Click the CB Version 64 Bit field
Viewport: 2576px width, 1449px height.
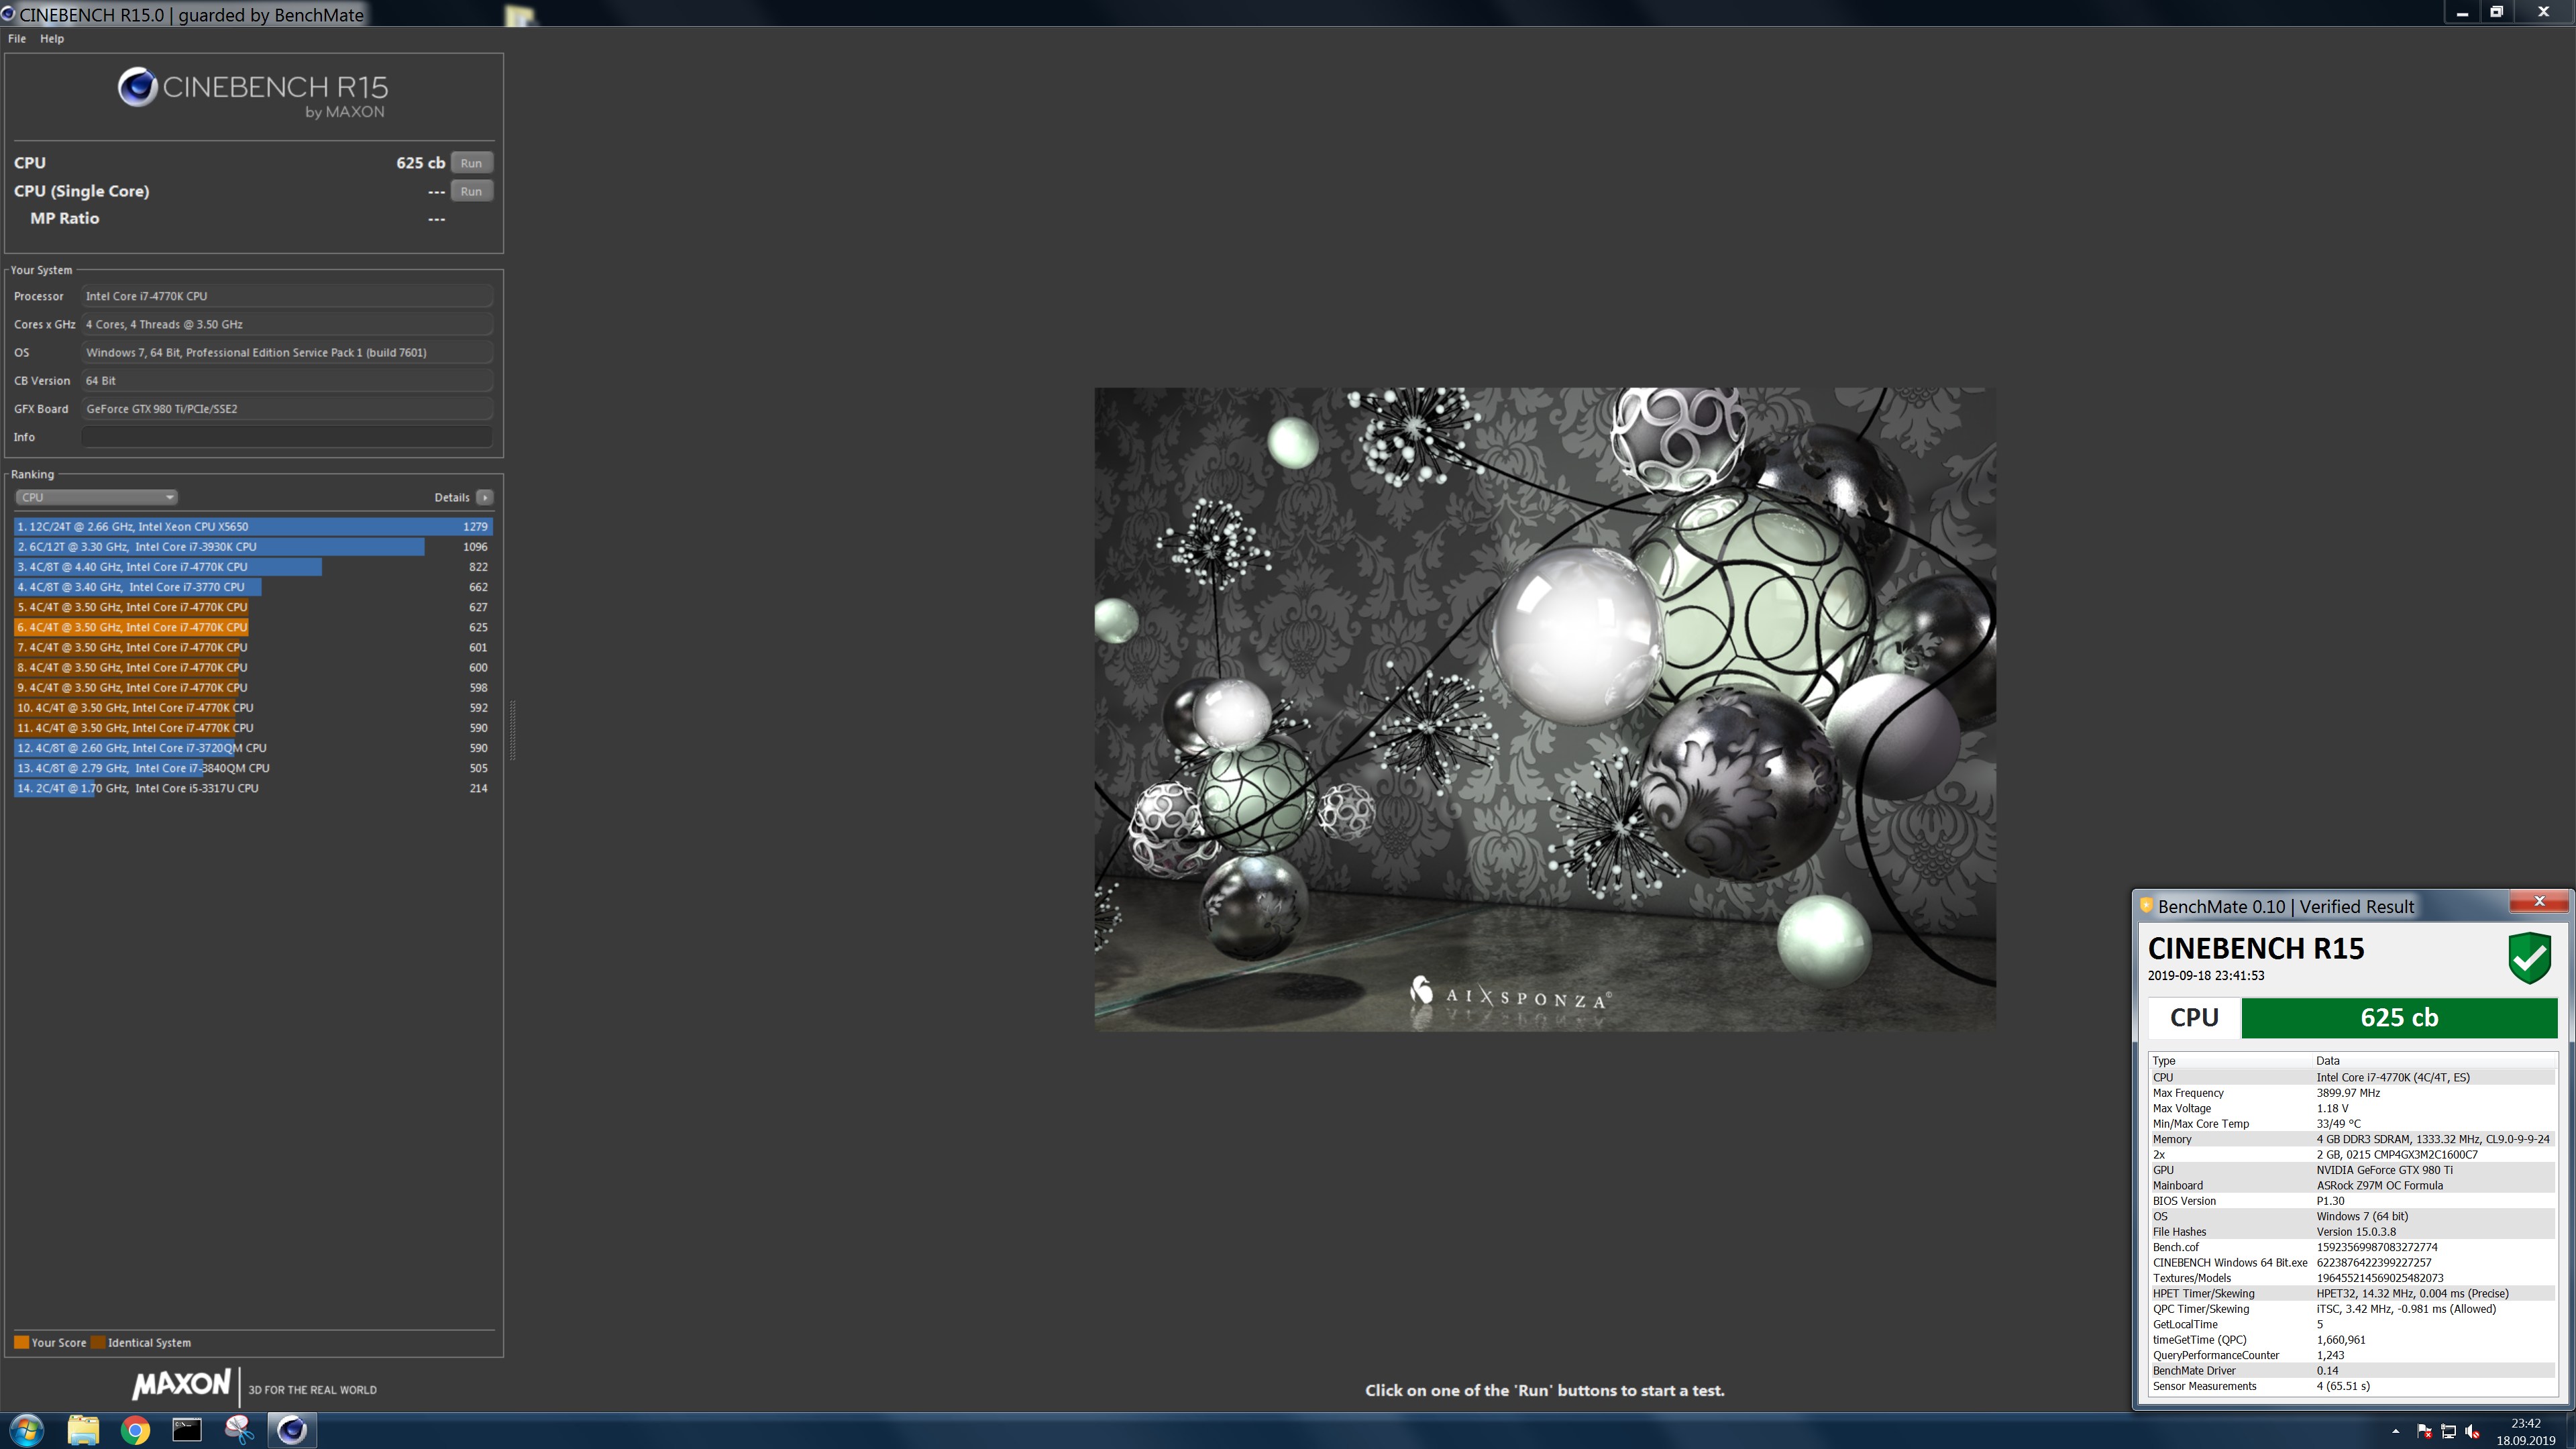(x=287, y=381)
